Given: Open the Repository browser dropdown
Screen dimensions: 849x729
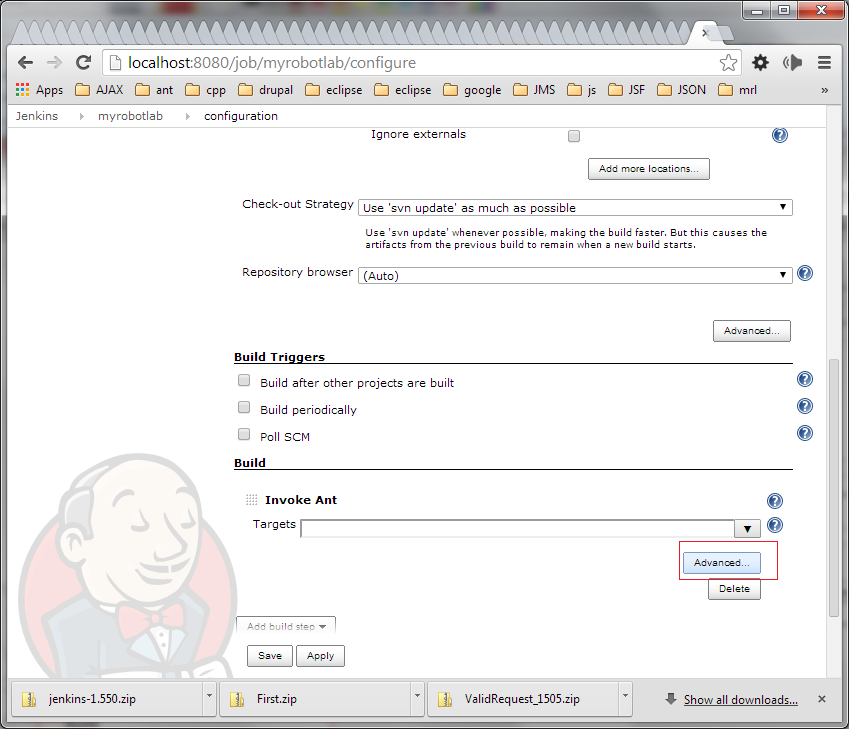Looking at the screenshot, I should coord(575,275).
